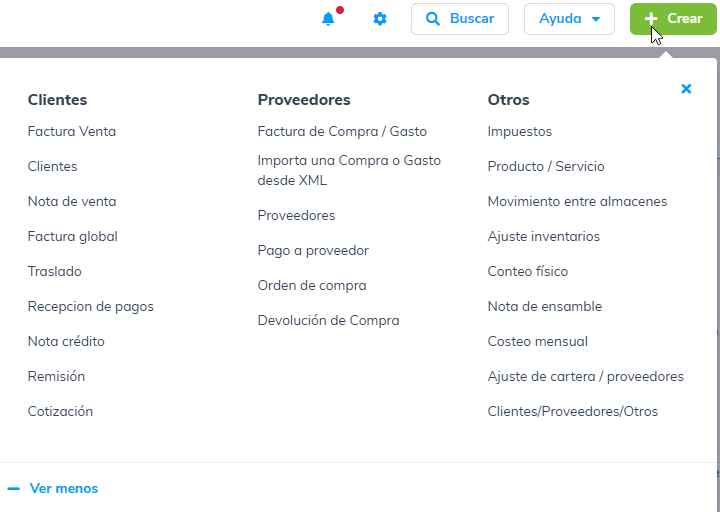Open Nota de venta entry

point(72,201)
